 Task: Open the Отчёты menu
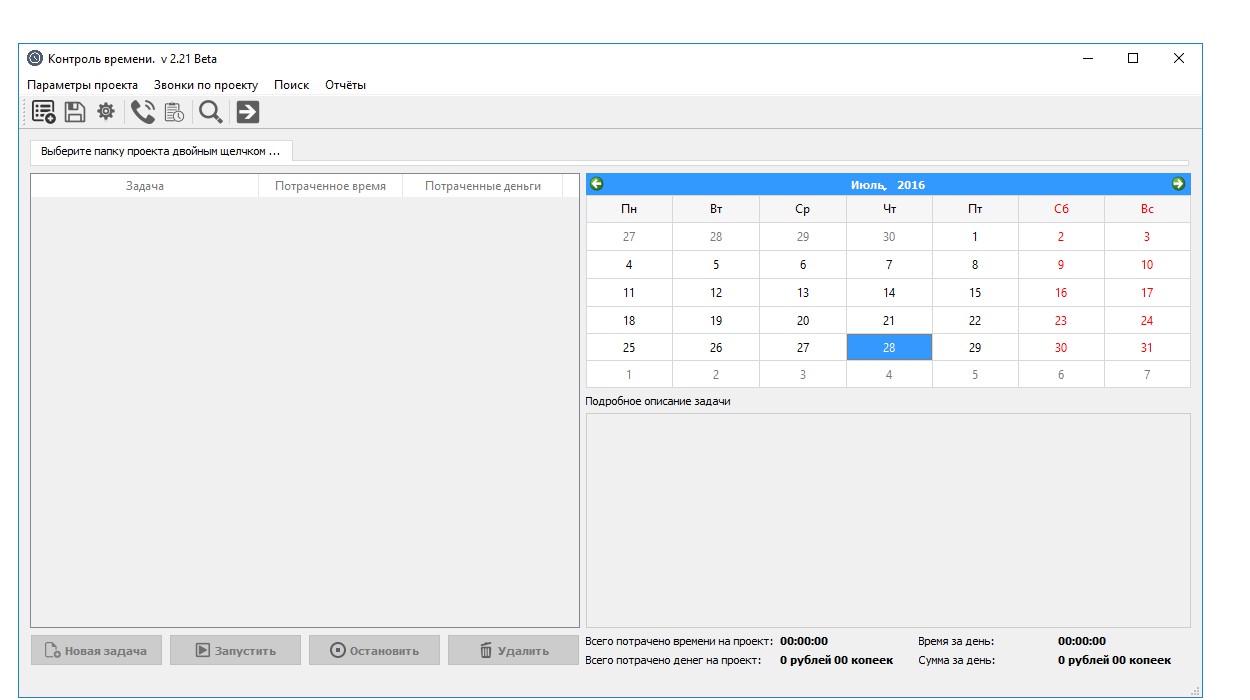click(x=346, y=85)
